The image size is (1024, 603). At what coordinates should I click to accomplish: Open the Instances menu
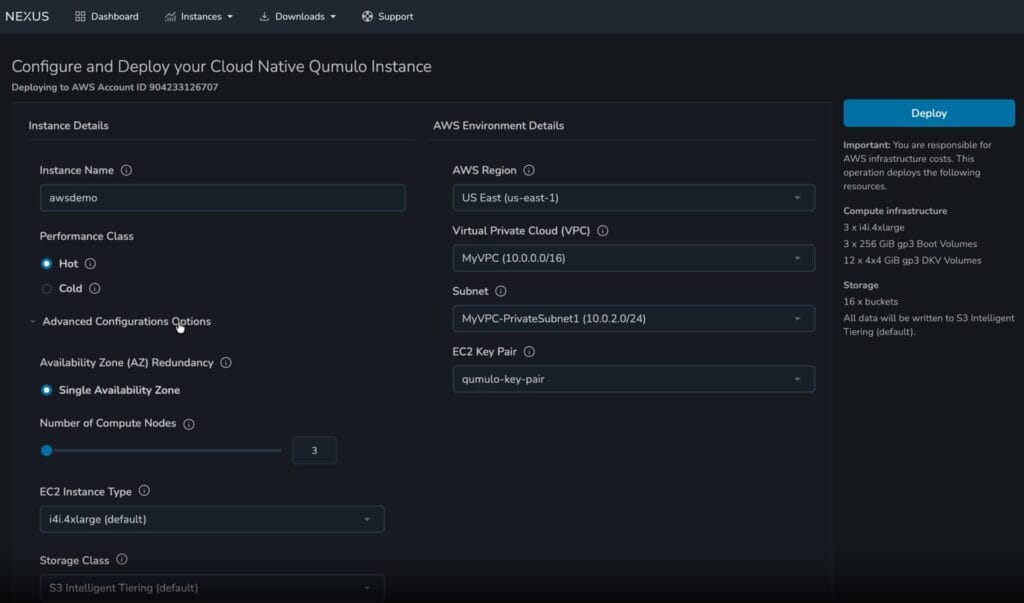(198, 16)
